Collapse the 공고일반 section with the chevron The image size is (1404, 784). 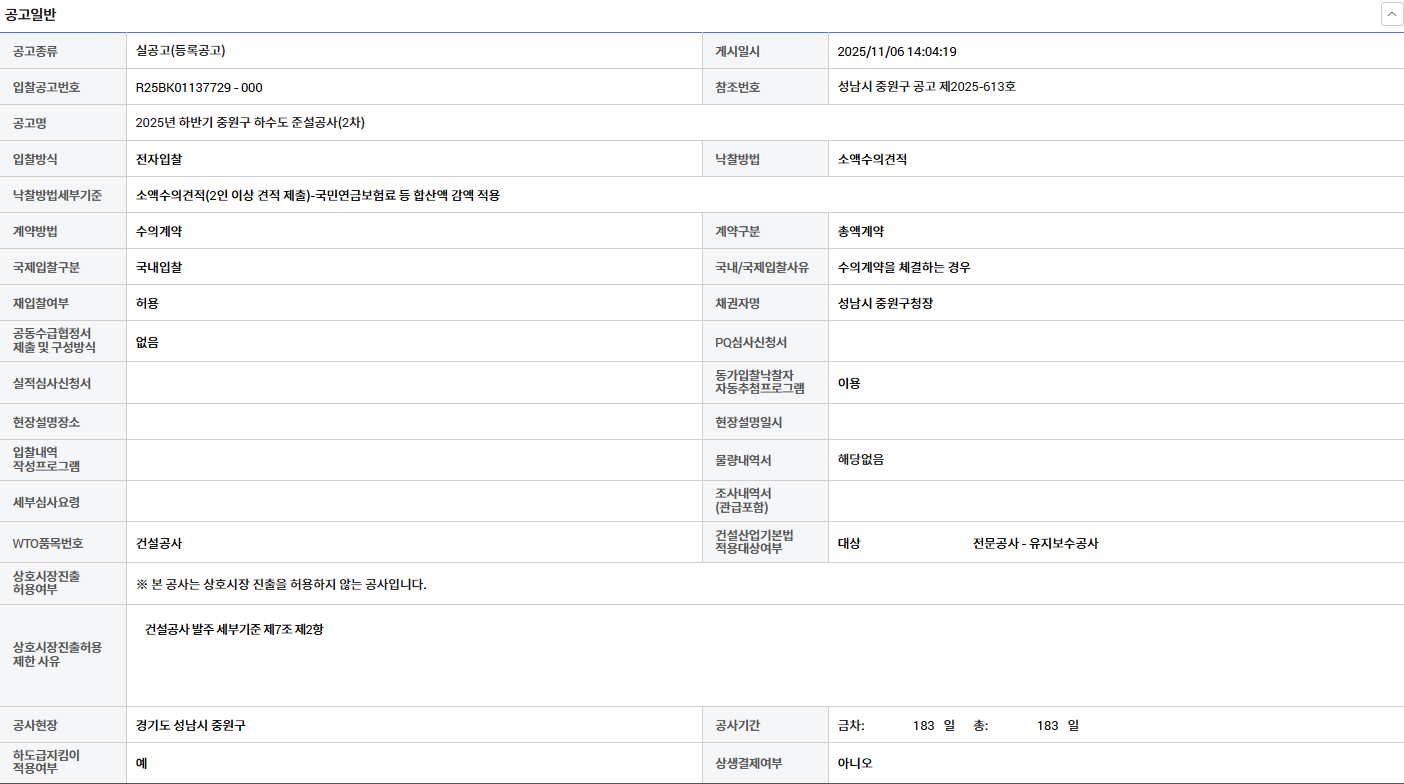coord(1391,14)
